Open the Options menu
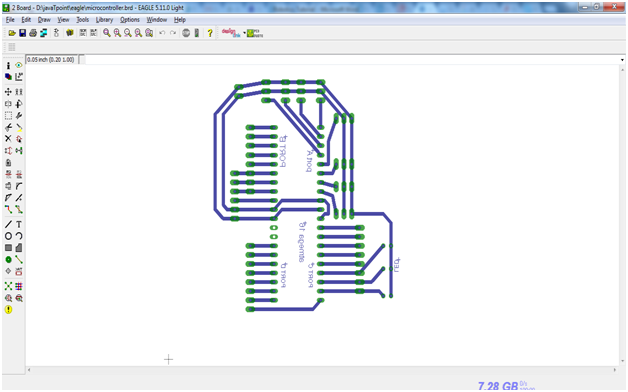 (130, 20)
